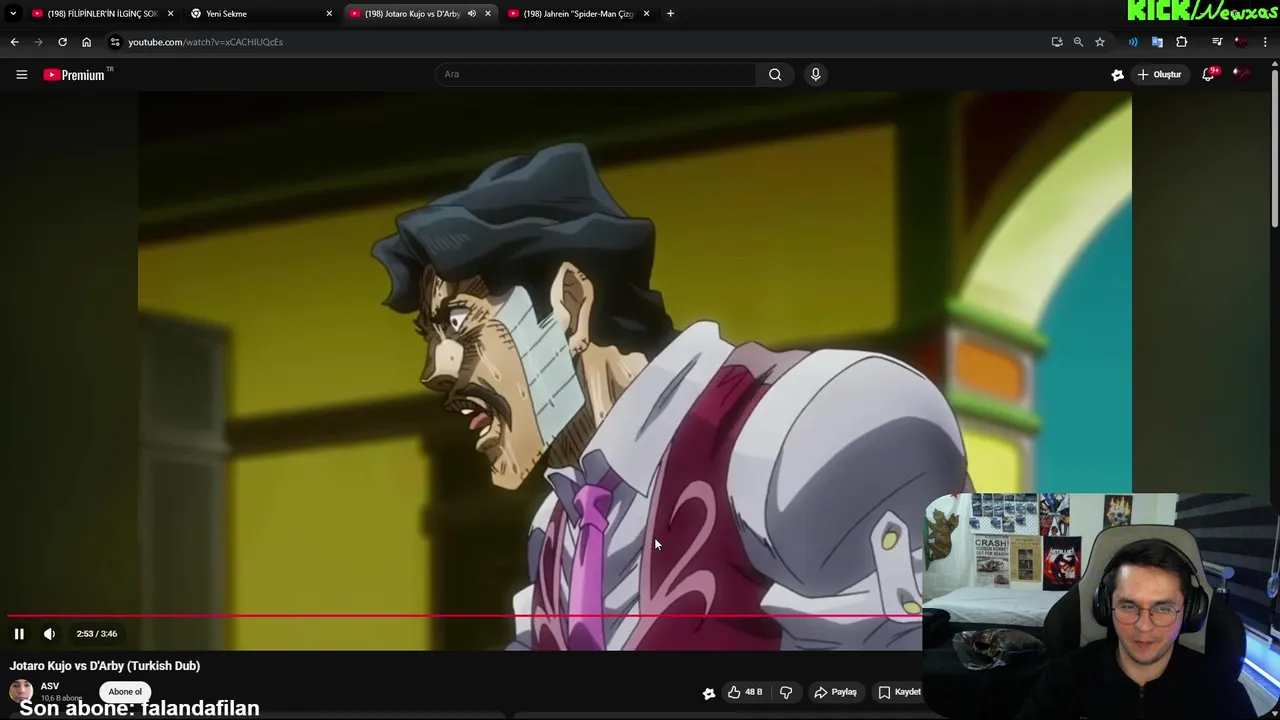Click the youtube.com address bar URL

click(x=205, y=42)
